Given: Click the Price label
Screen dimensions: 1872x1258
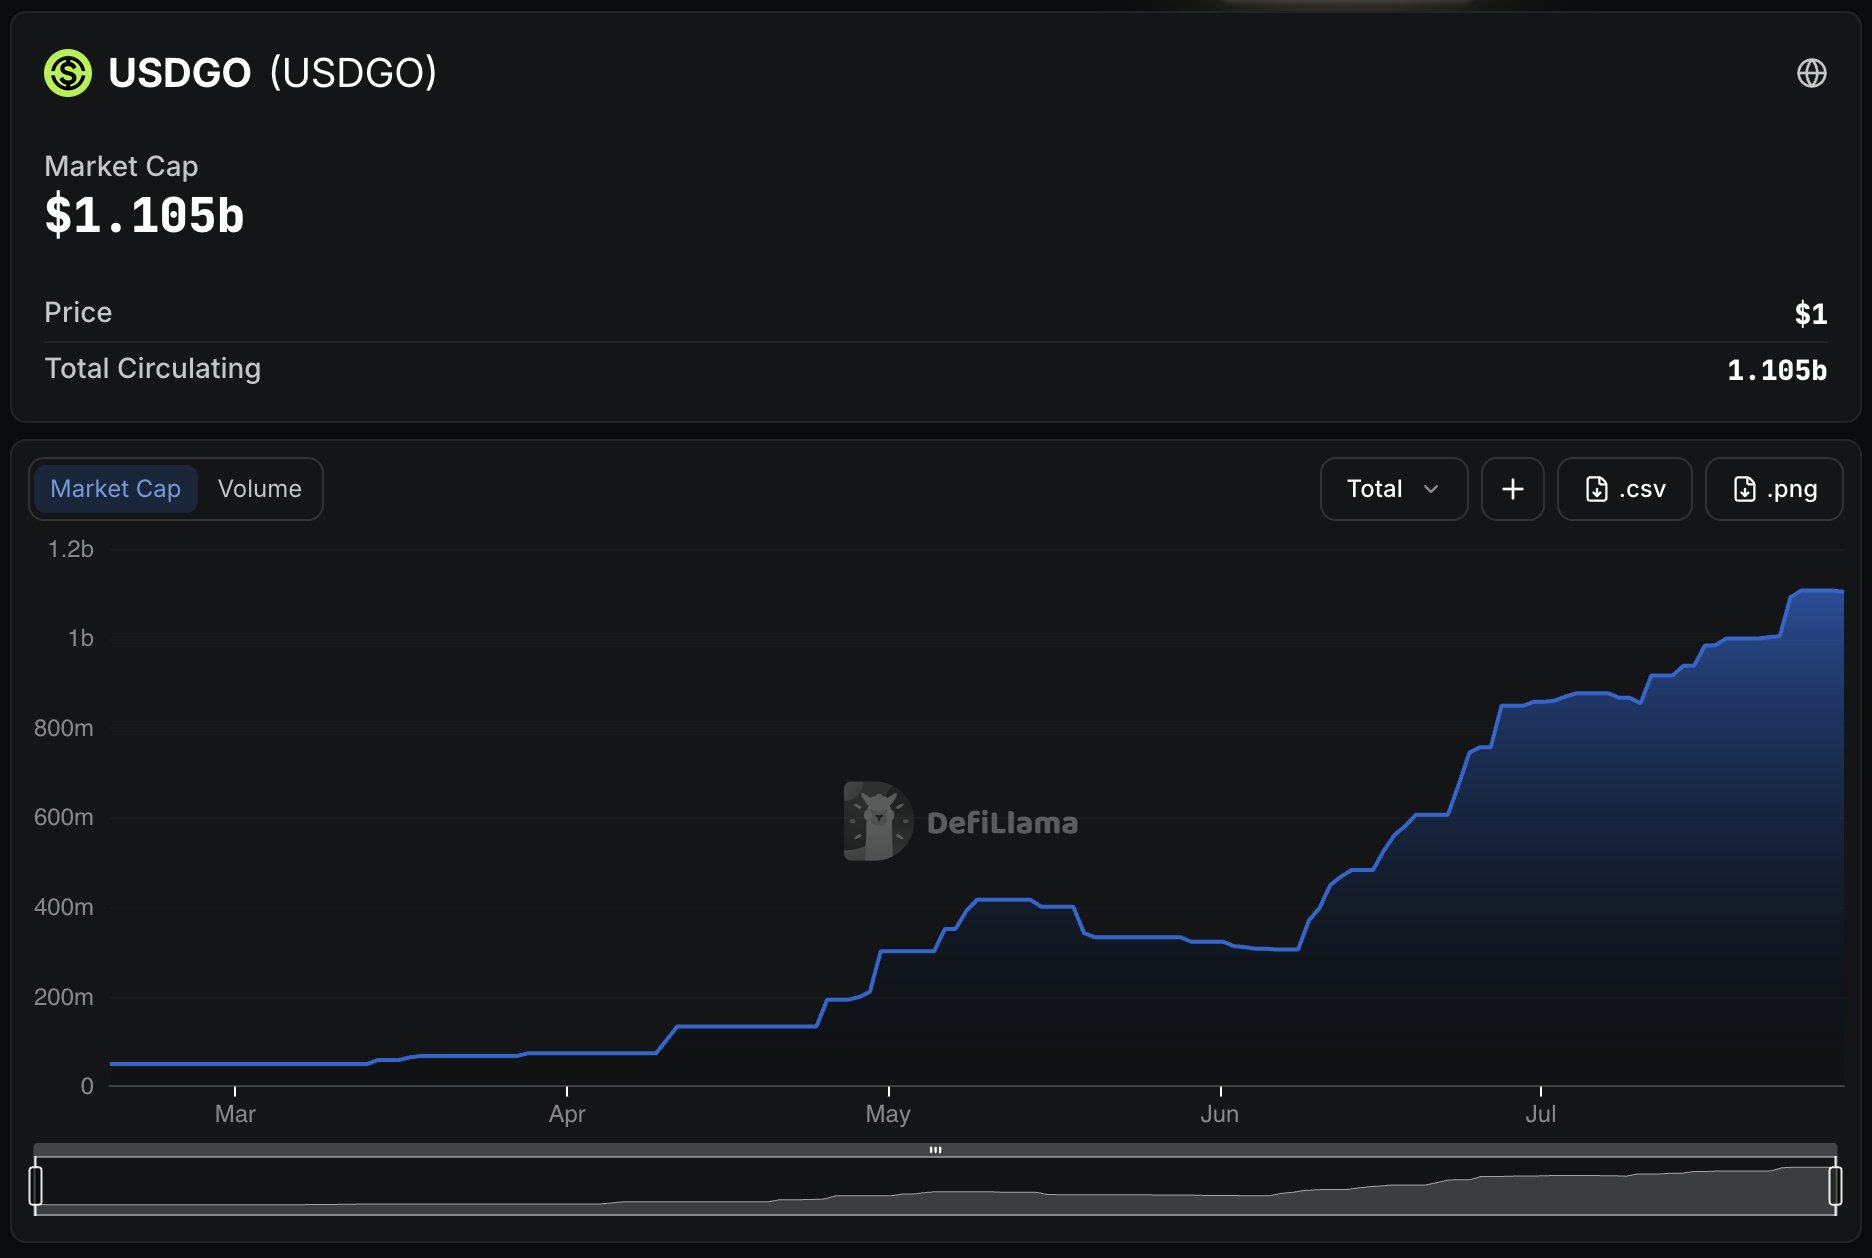Looking at the screenshot, I should pos(78,312).
